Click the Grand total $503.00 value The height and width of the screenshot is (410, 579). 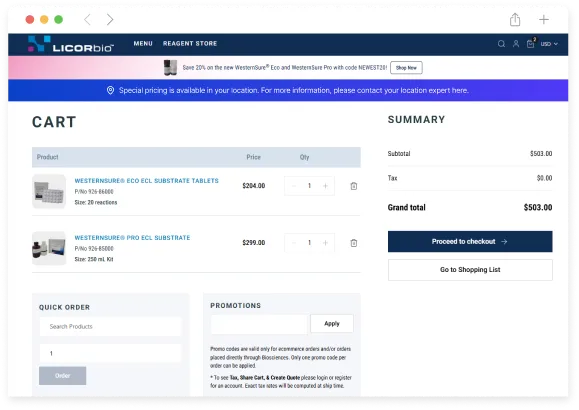[538, 208]
